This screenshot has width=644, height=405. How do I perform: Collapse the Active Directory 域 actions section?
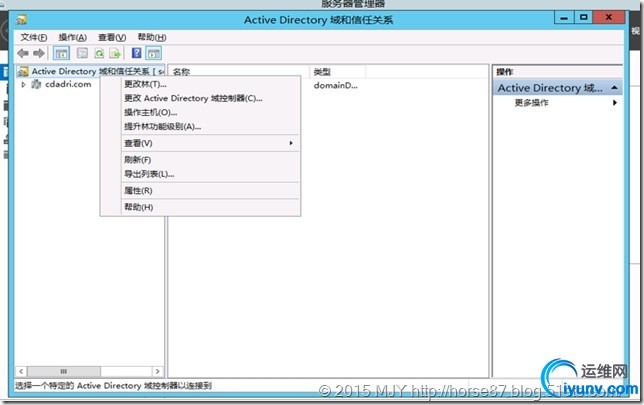[x=614, y=88]
